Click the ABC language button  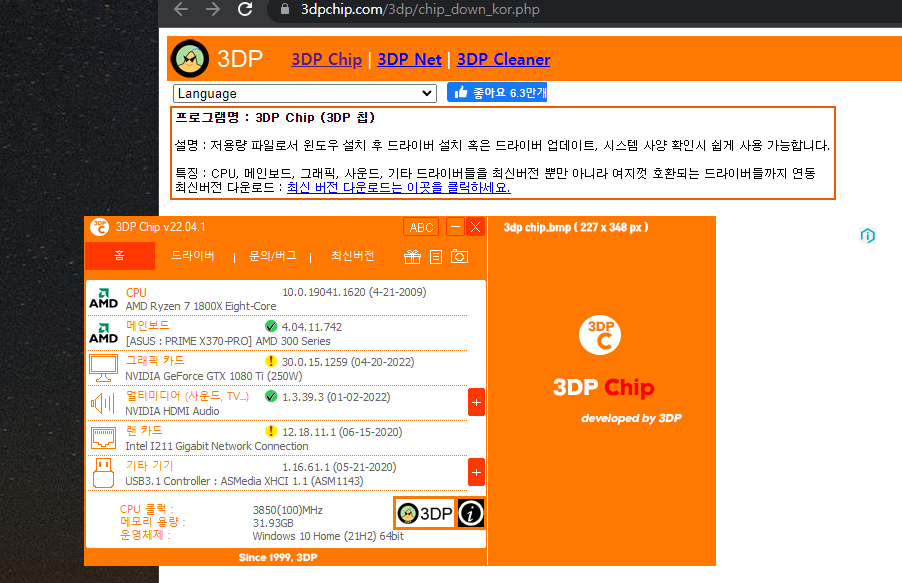421,227
